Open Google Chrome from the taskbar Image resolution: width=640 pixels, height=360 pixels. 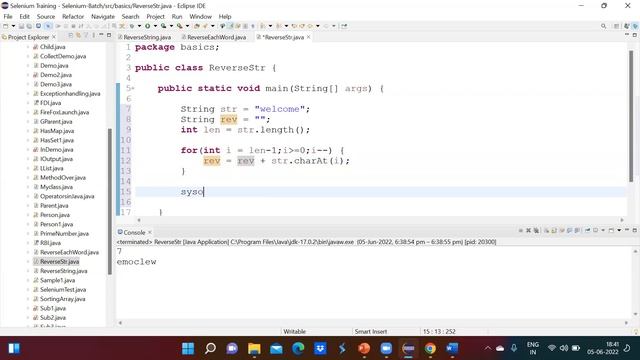coord(430,348)
